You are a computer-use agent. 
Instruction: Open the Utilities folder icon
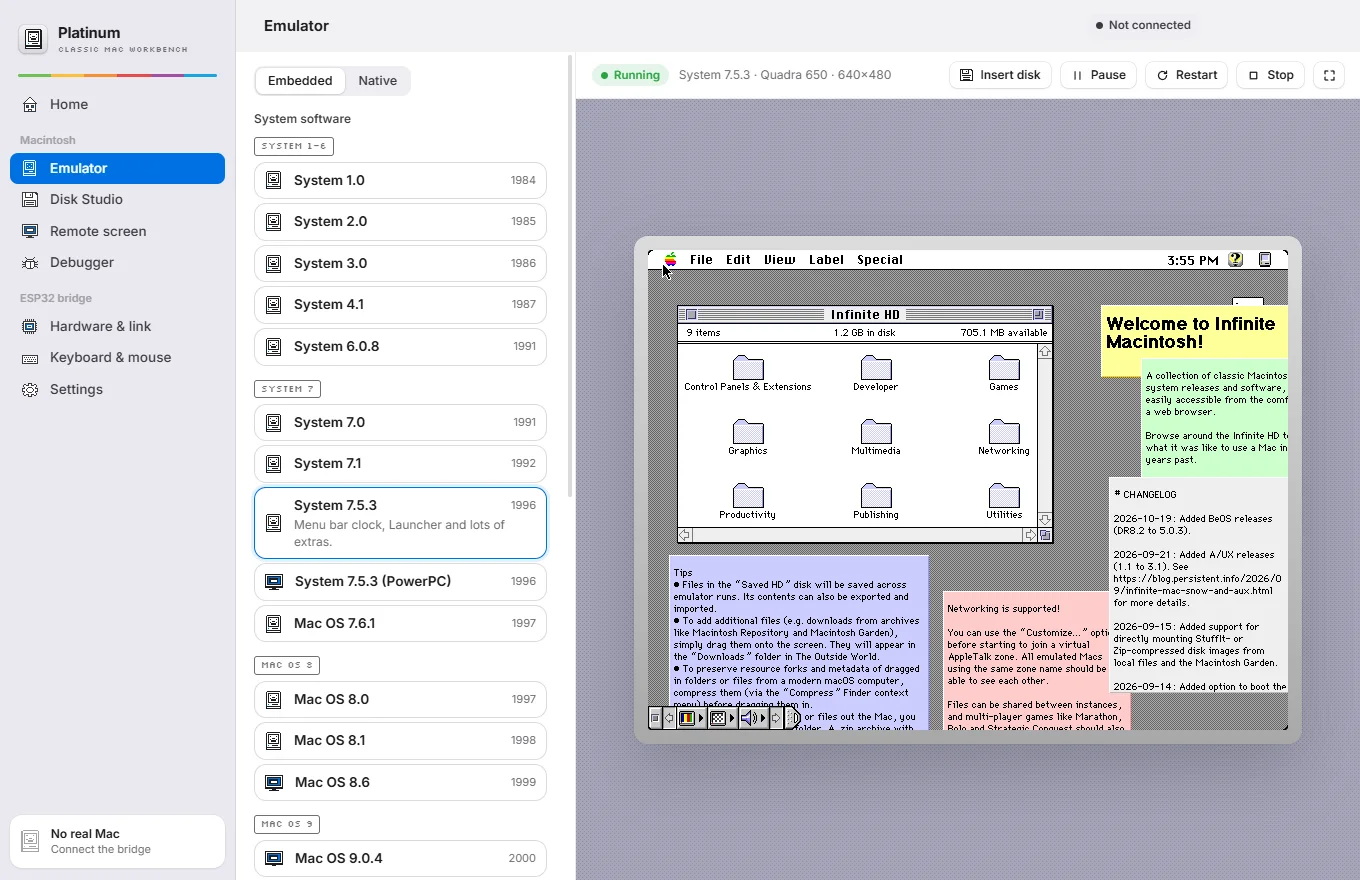pyautogui.click(x=1004, y=496)
